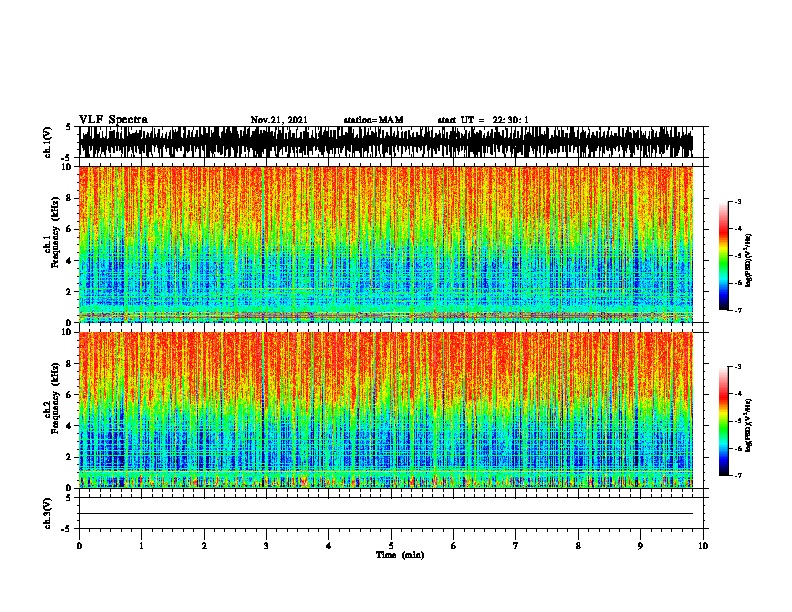The height and width of the screenshot is (612, 792).
Task: Click time axis tick label '10'
Action: pyautogui.click(x=703, y=546)
